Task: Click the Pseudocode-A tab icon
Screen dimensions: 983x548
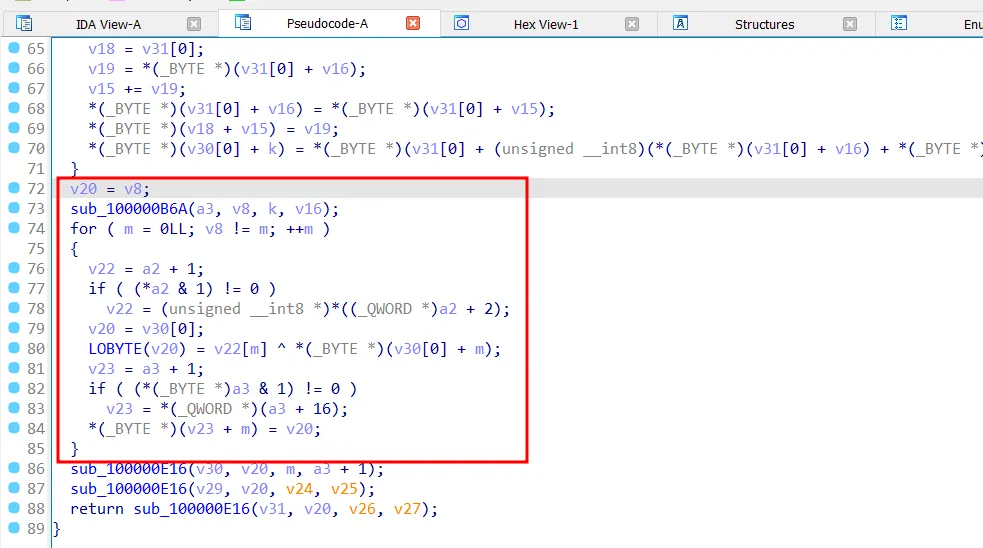Action: 242,22
